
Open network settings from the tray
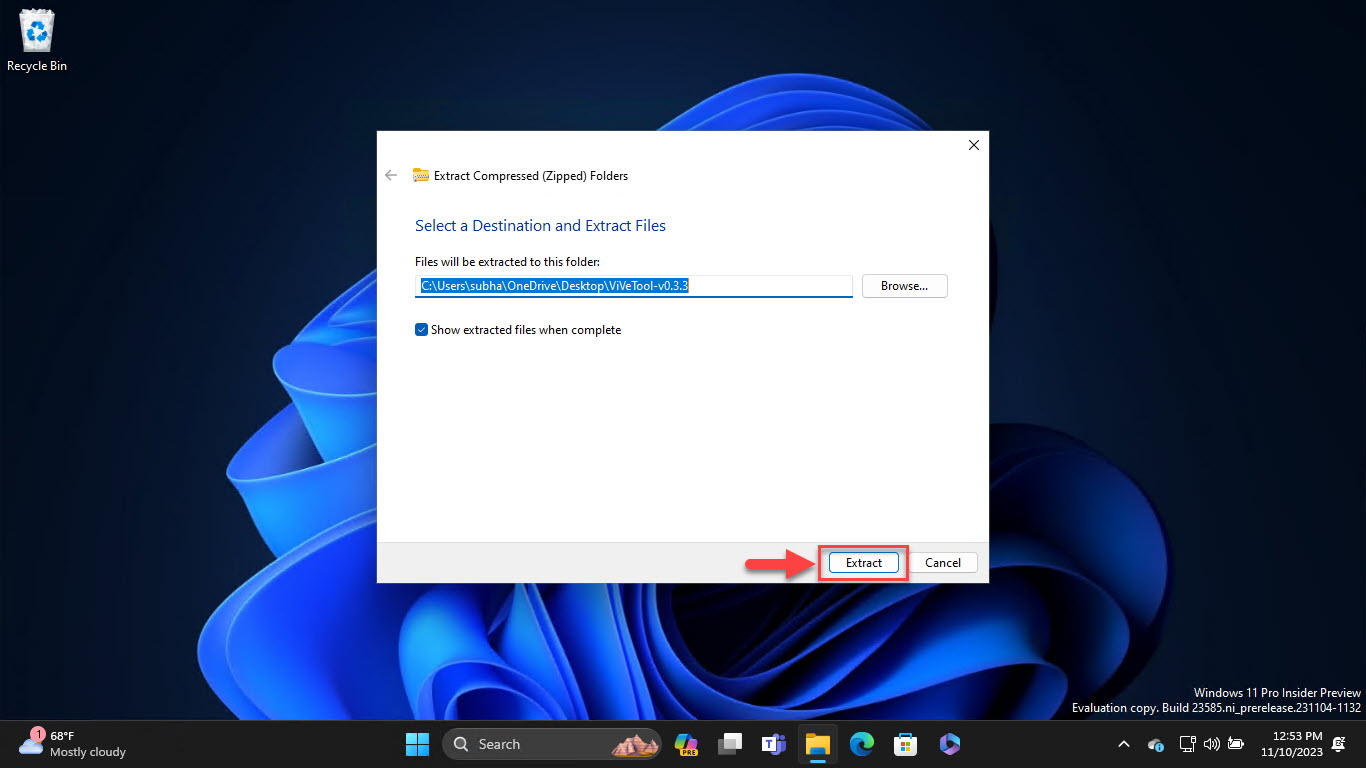coord(1187,744)
